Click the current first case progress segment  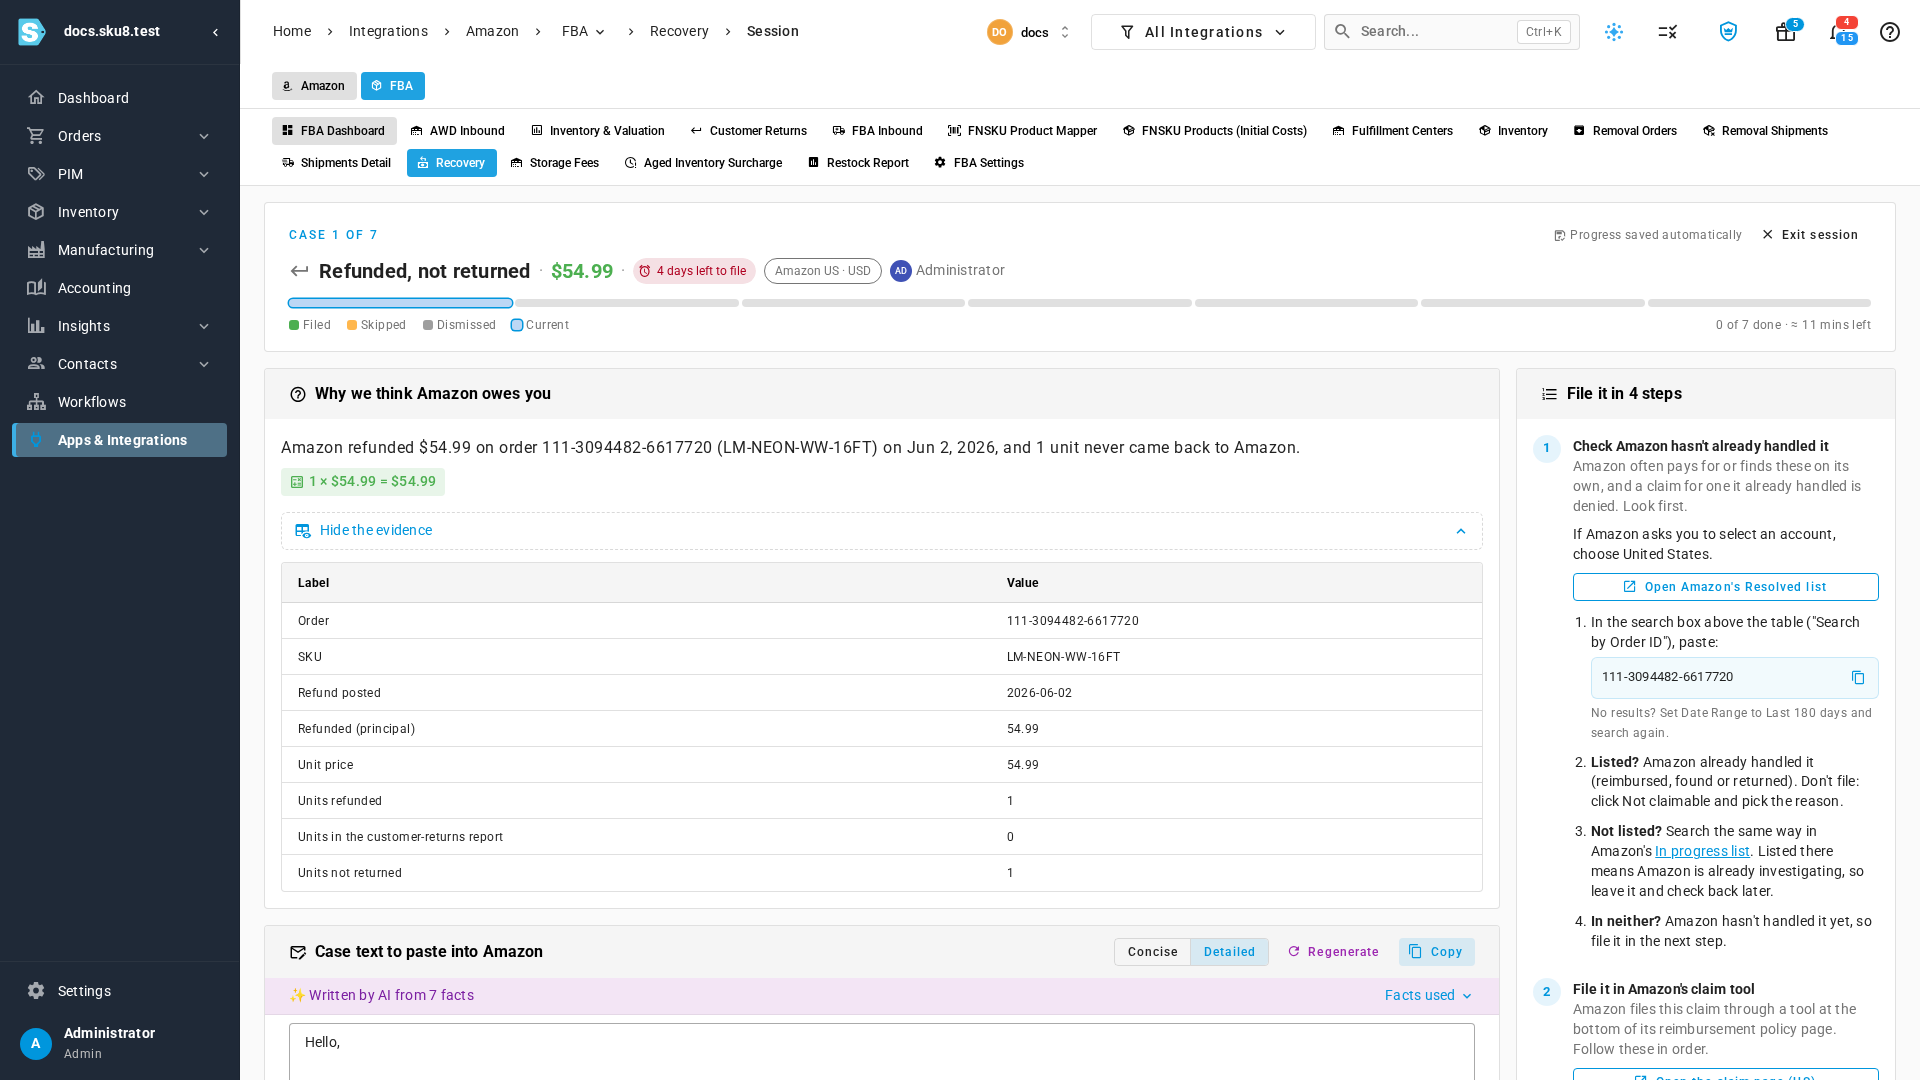400,303
